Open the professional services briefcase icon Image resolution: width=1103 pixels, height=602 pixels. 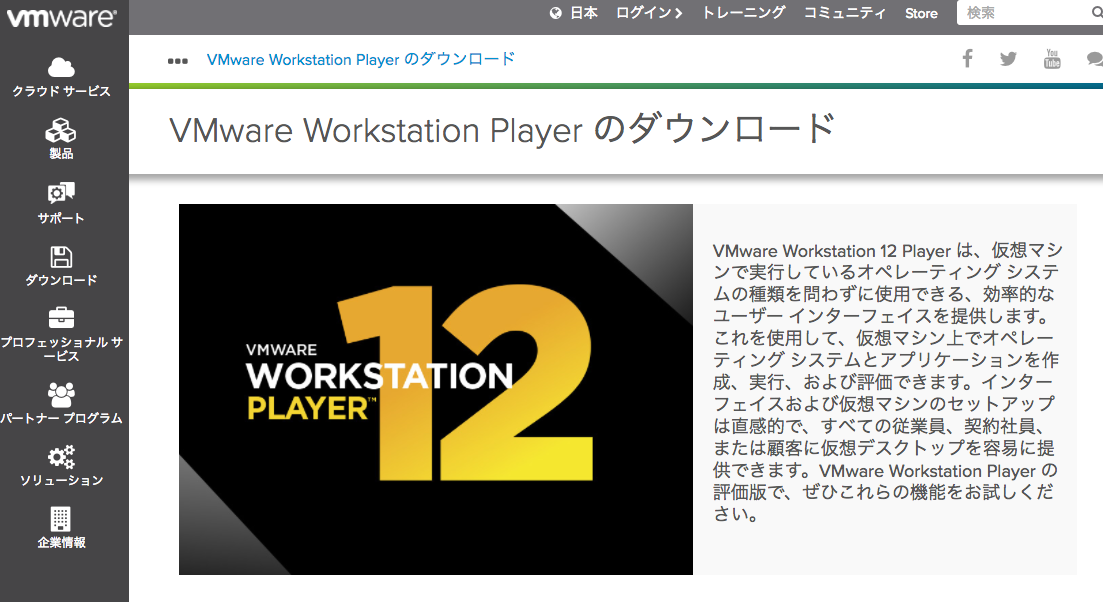(61, 318)
